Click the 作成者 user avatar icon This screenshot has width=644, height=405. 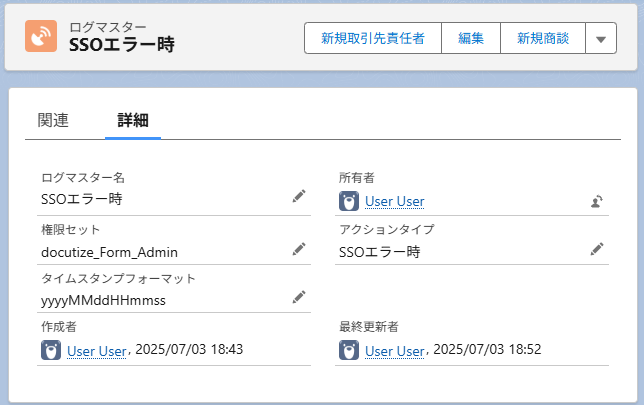(51, 350)
